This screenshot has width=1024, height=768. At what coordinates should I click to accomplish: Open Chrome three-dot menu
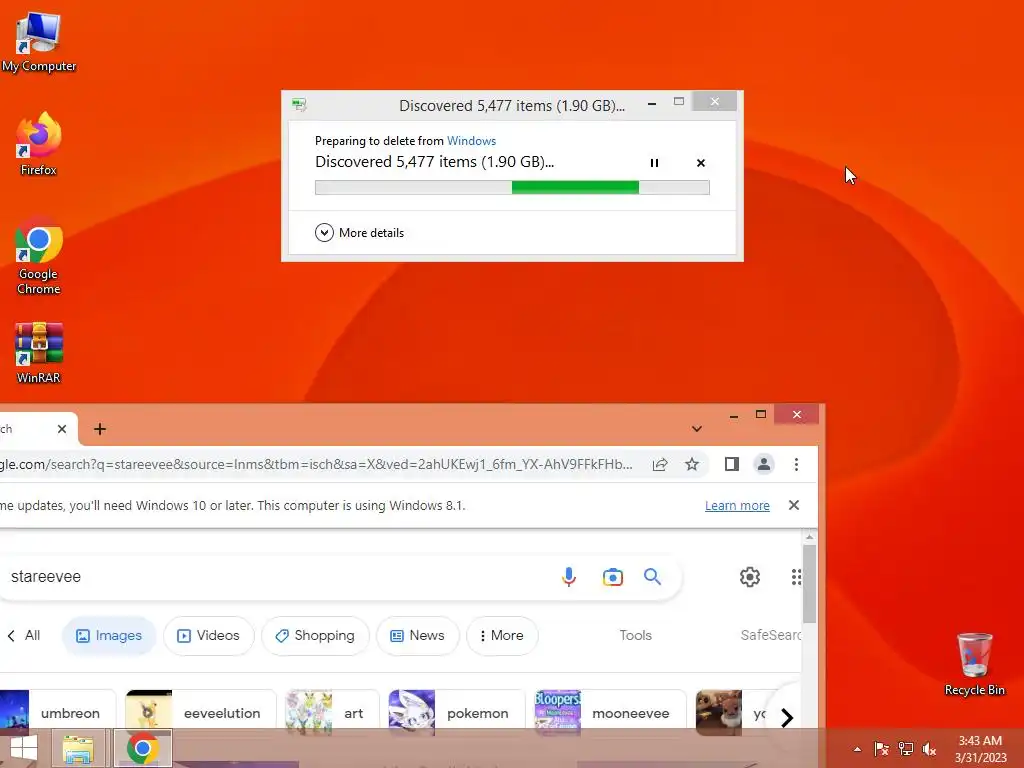tap(796, 464)
